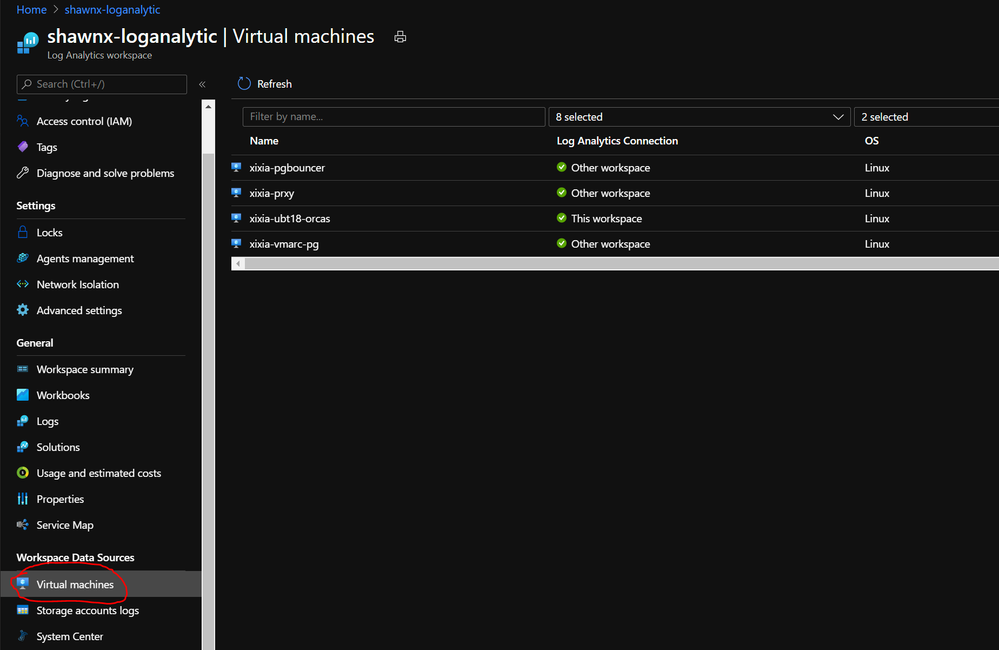This screenshot has width=999, height=650.
Task: Sort by Name column header
Action: coord(264,141)
